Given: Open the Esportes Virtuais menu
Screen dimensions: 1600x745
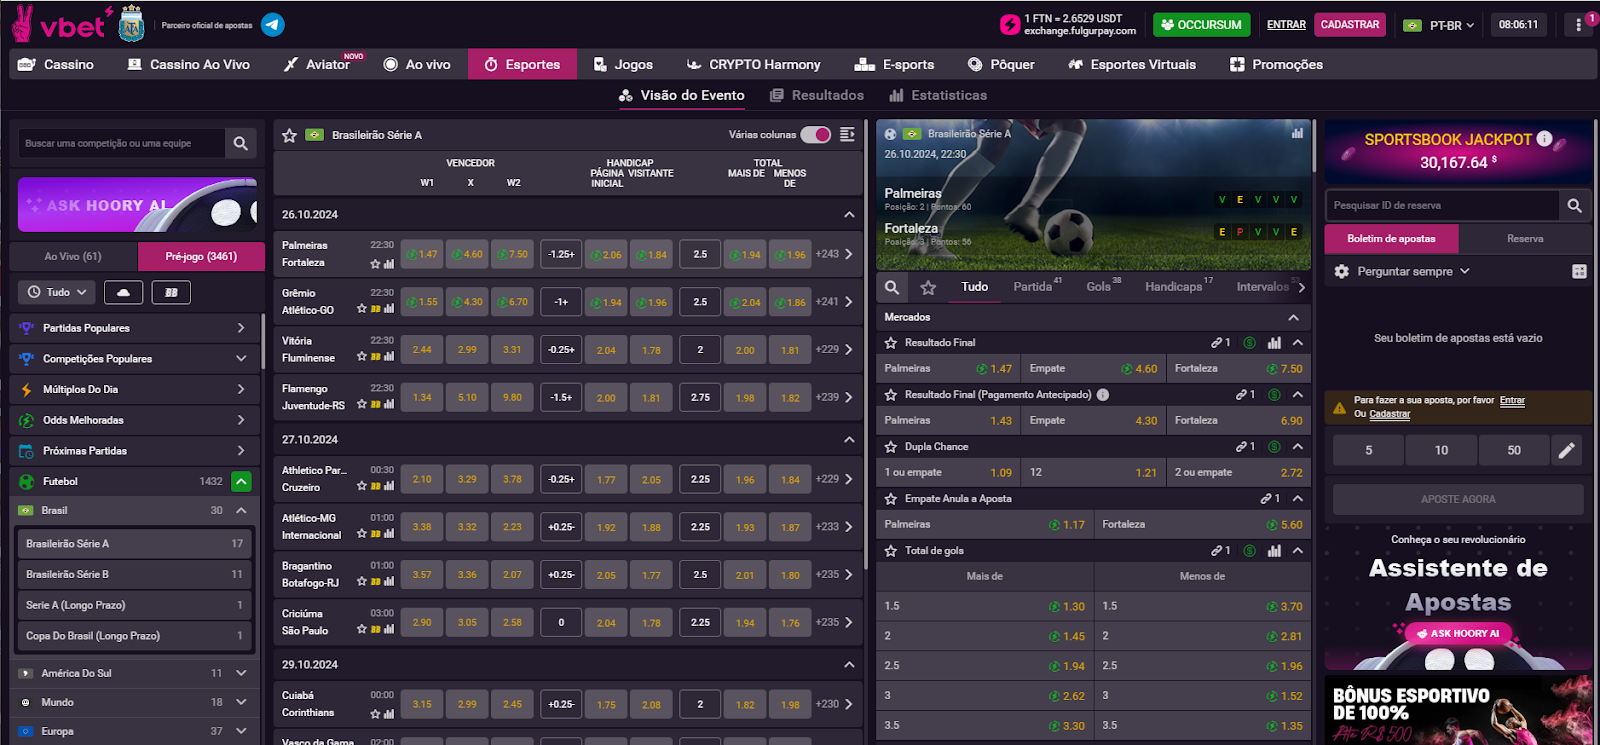Looking at the screenshot, I should pos(1132,64).
